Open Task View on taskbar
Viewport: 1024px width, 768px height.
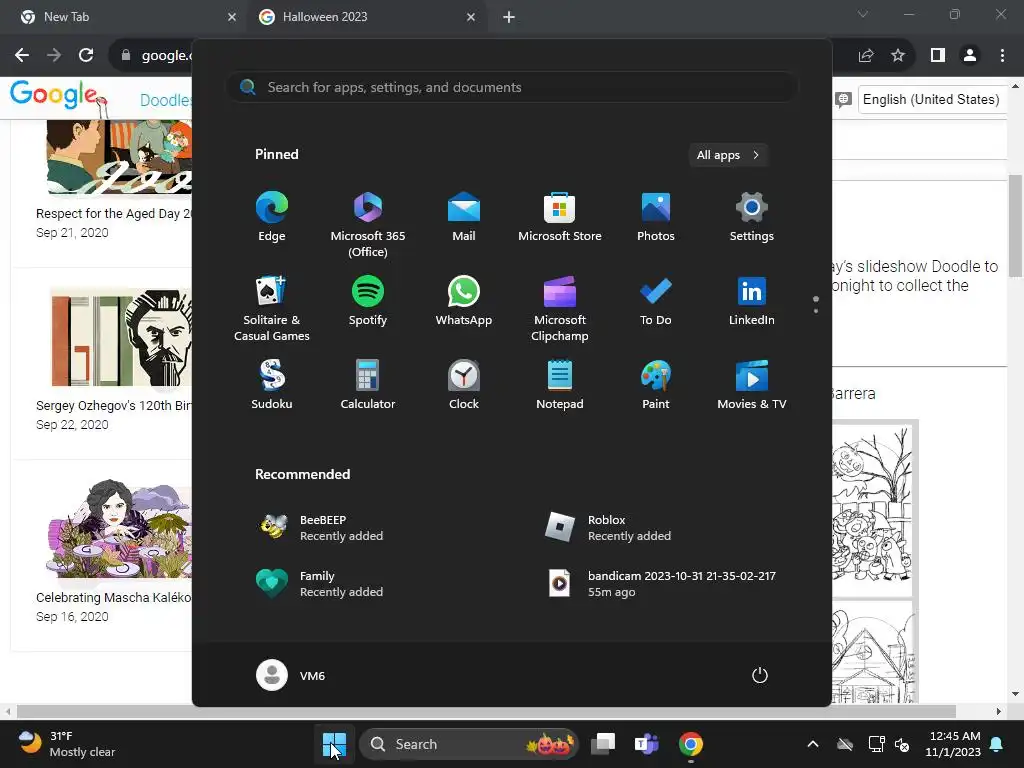point(603,744)
